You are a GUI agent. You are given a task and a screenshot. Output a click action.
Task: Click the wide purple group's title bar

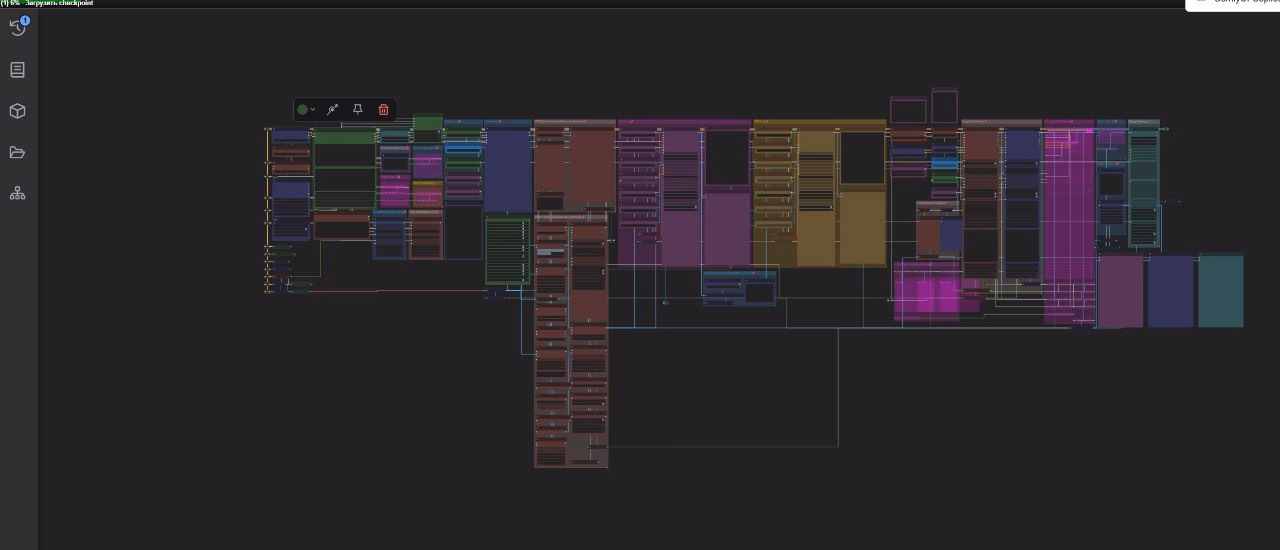tap(684, 123)
